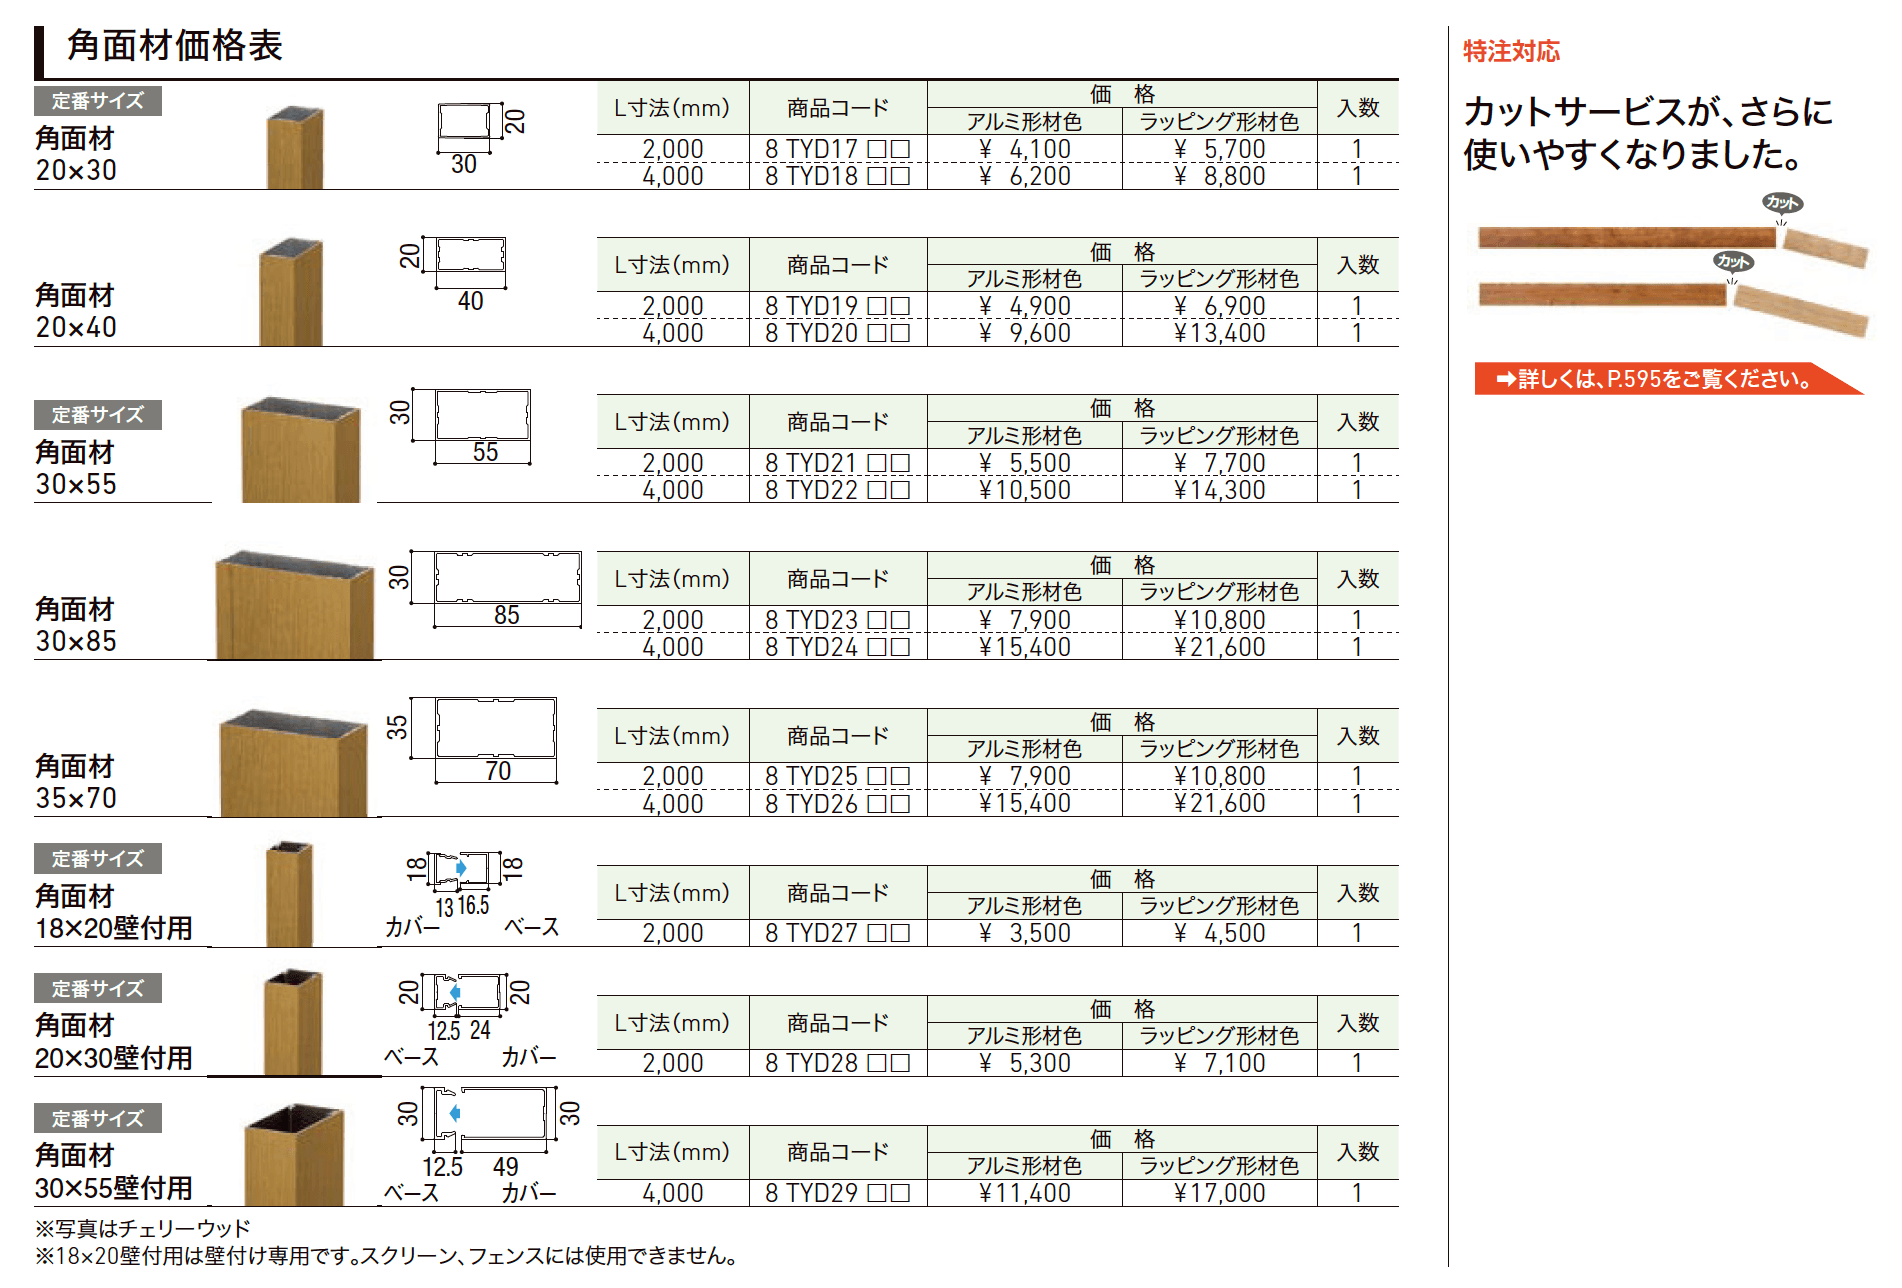Click the 30×85 cross-section diagram

[485, 588]
